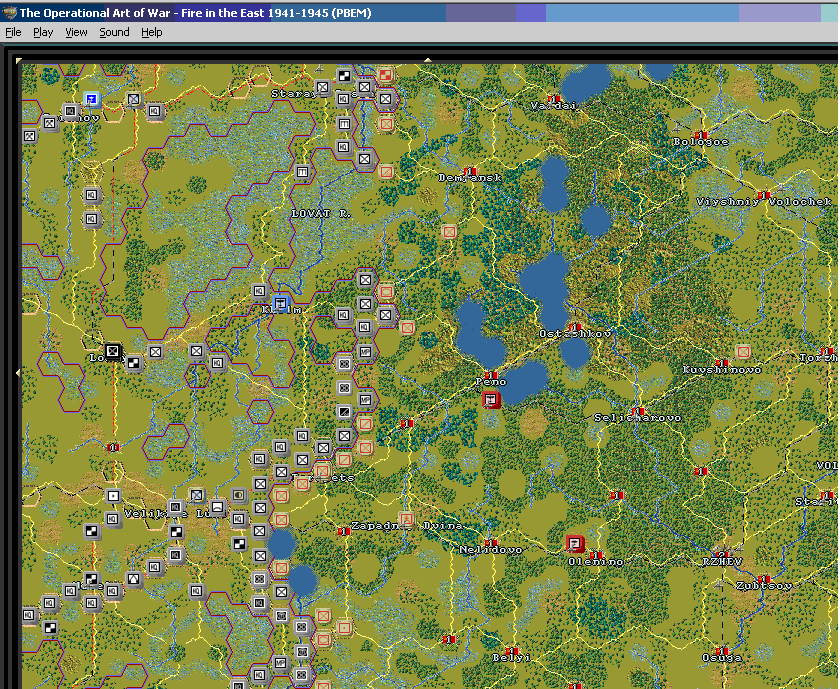Screen dimensions: 840x689
Task: Select the blue-tinted infantry unit above Velikie Luki
Action: [x=197, y=495]
